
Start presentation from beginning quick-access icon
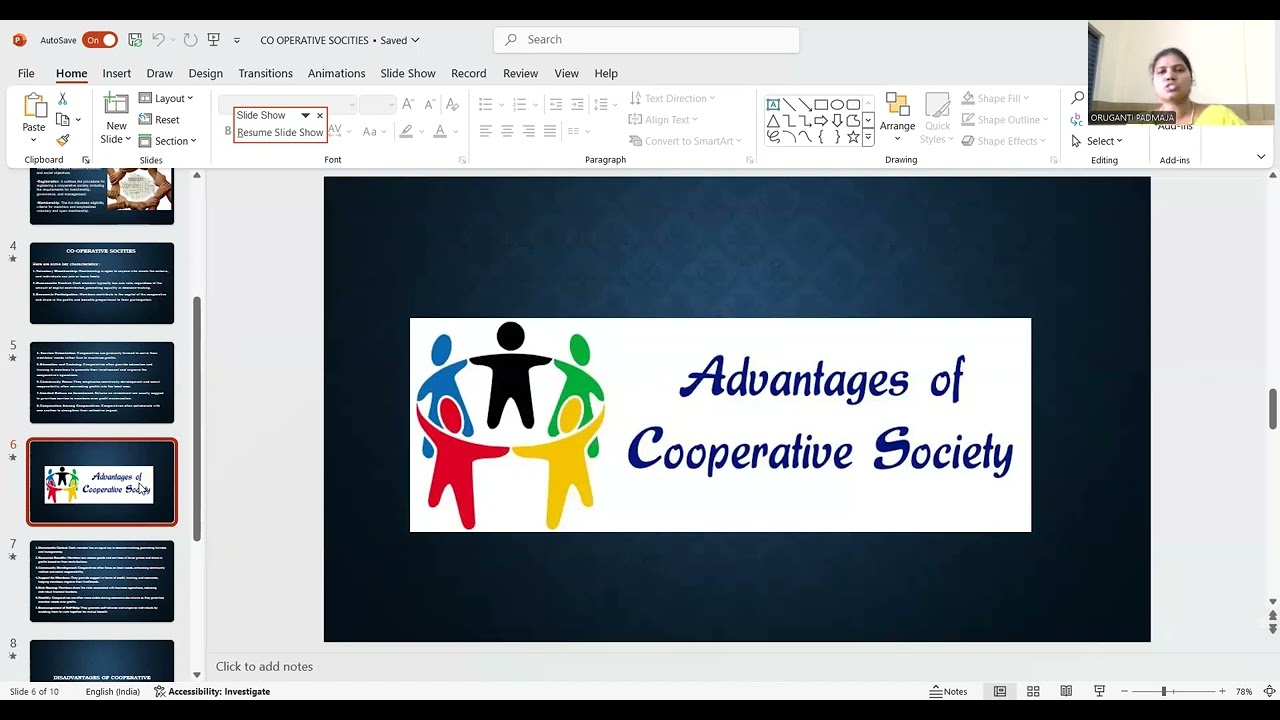click(x=213, y=40)
